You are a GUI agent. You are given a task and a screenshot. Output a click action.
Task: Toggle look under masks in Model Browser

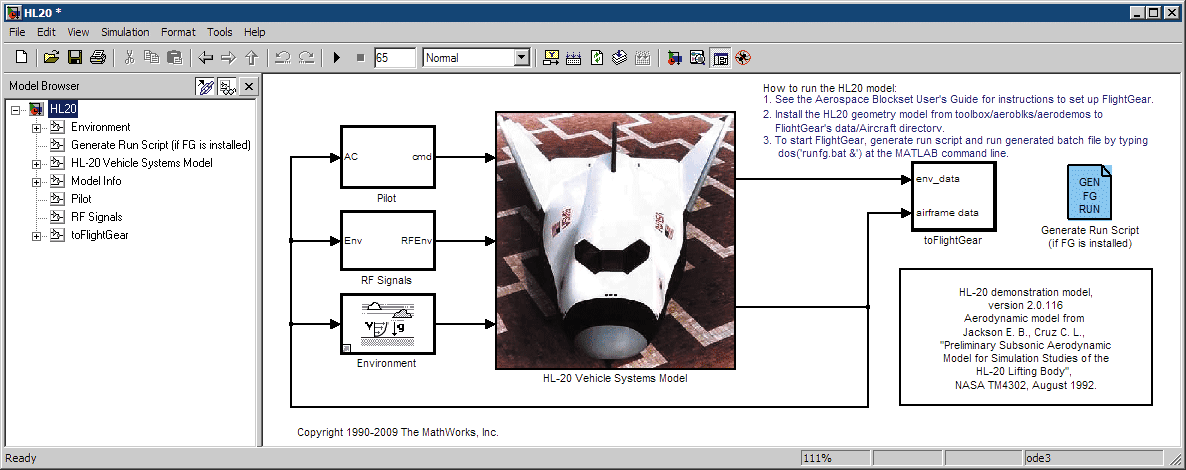coord(227,87)
